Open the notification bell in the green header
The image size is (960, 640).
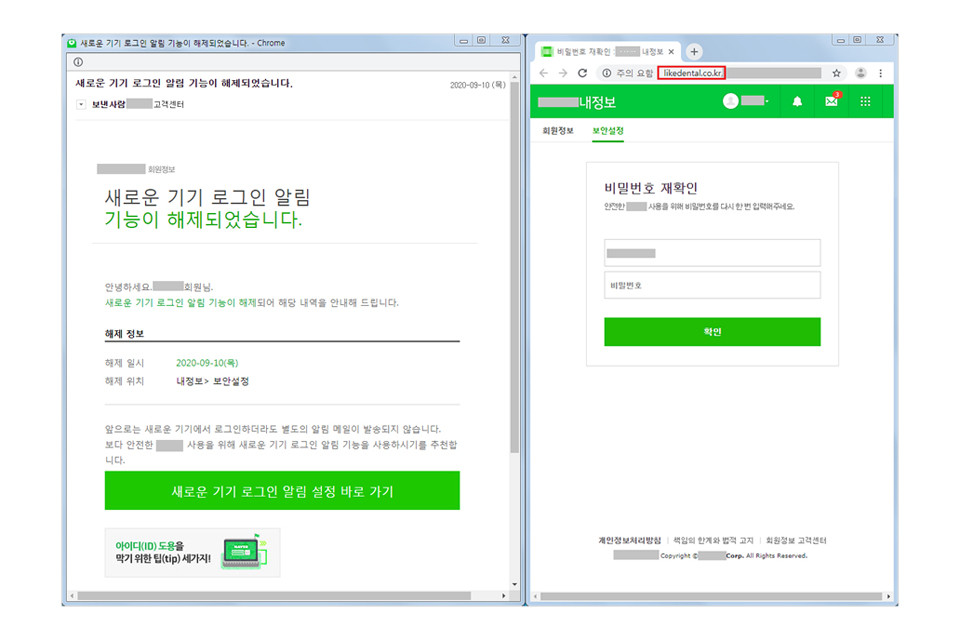797,101
